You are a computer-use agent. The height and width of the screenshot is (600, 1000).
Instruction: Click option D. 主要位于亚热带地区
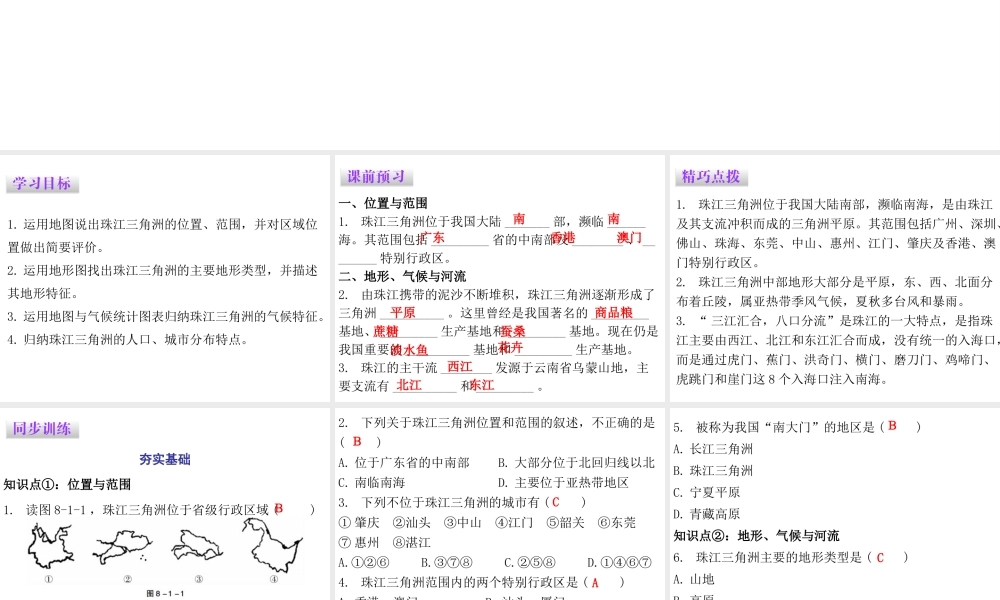563,483
